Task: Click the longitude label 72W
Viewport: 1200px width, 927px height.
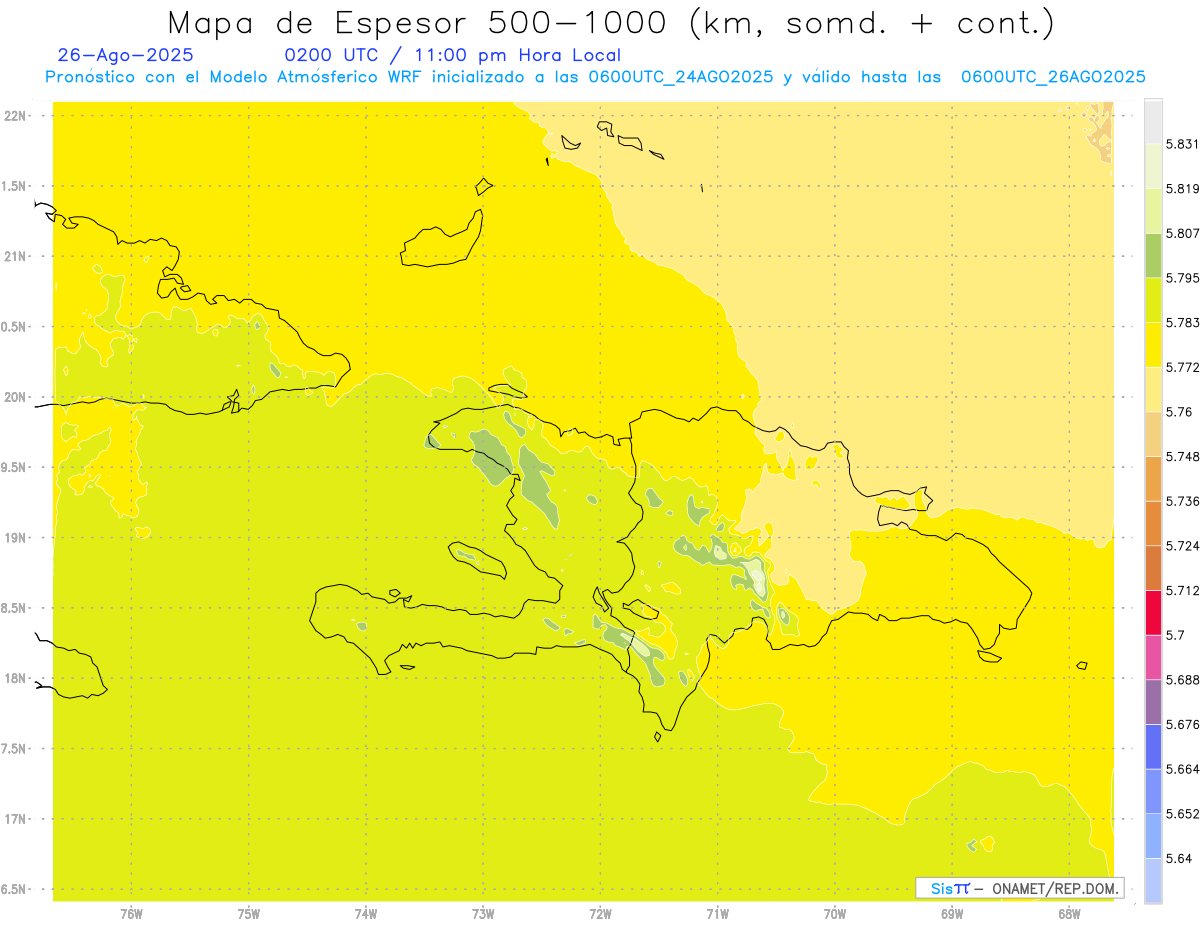Action: click(600, 914)
